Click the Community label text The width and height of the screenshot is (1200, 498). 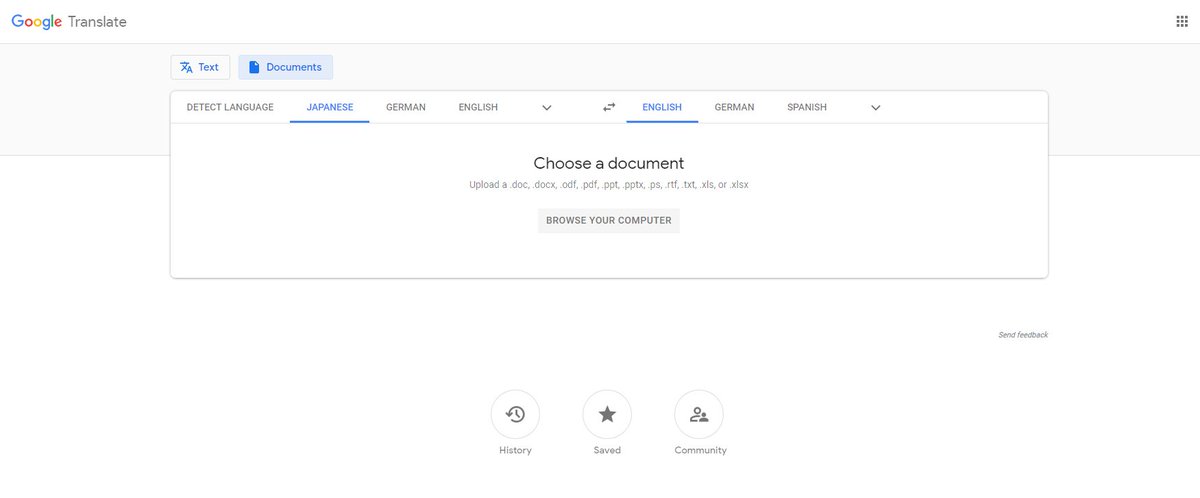pos(700,450)
